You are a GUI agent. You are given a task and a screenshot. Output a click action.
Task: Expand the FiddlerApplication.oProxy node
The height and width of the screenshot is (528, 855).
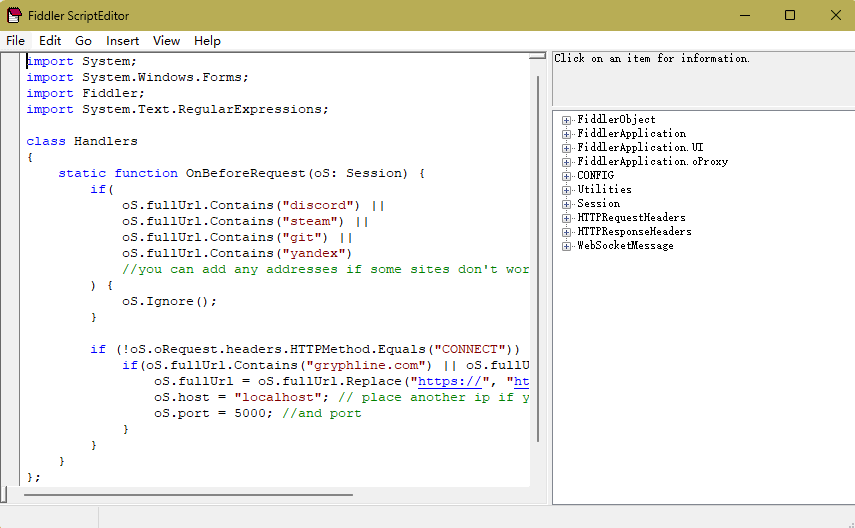(567, 162)
